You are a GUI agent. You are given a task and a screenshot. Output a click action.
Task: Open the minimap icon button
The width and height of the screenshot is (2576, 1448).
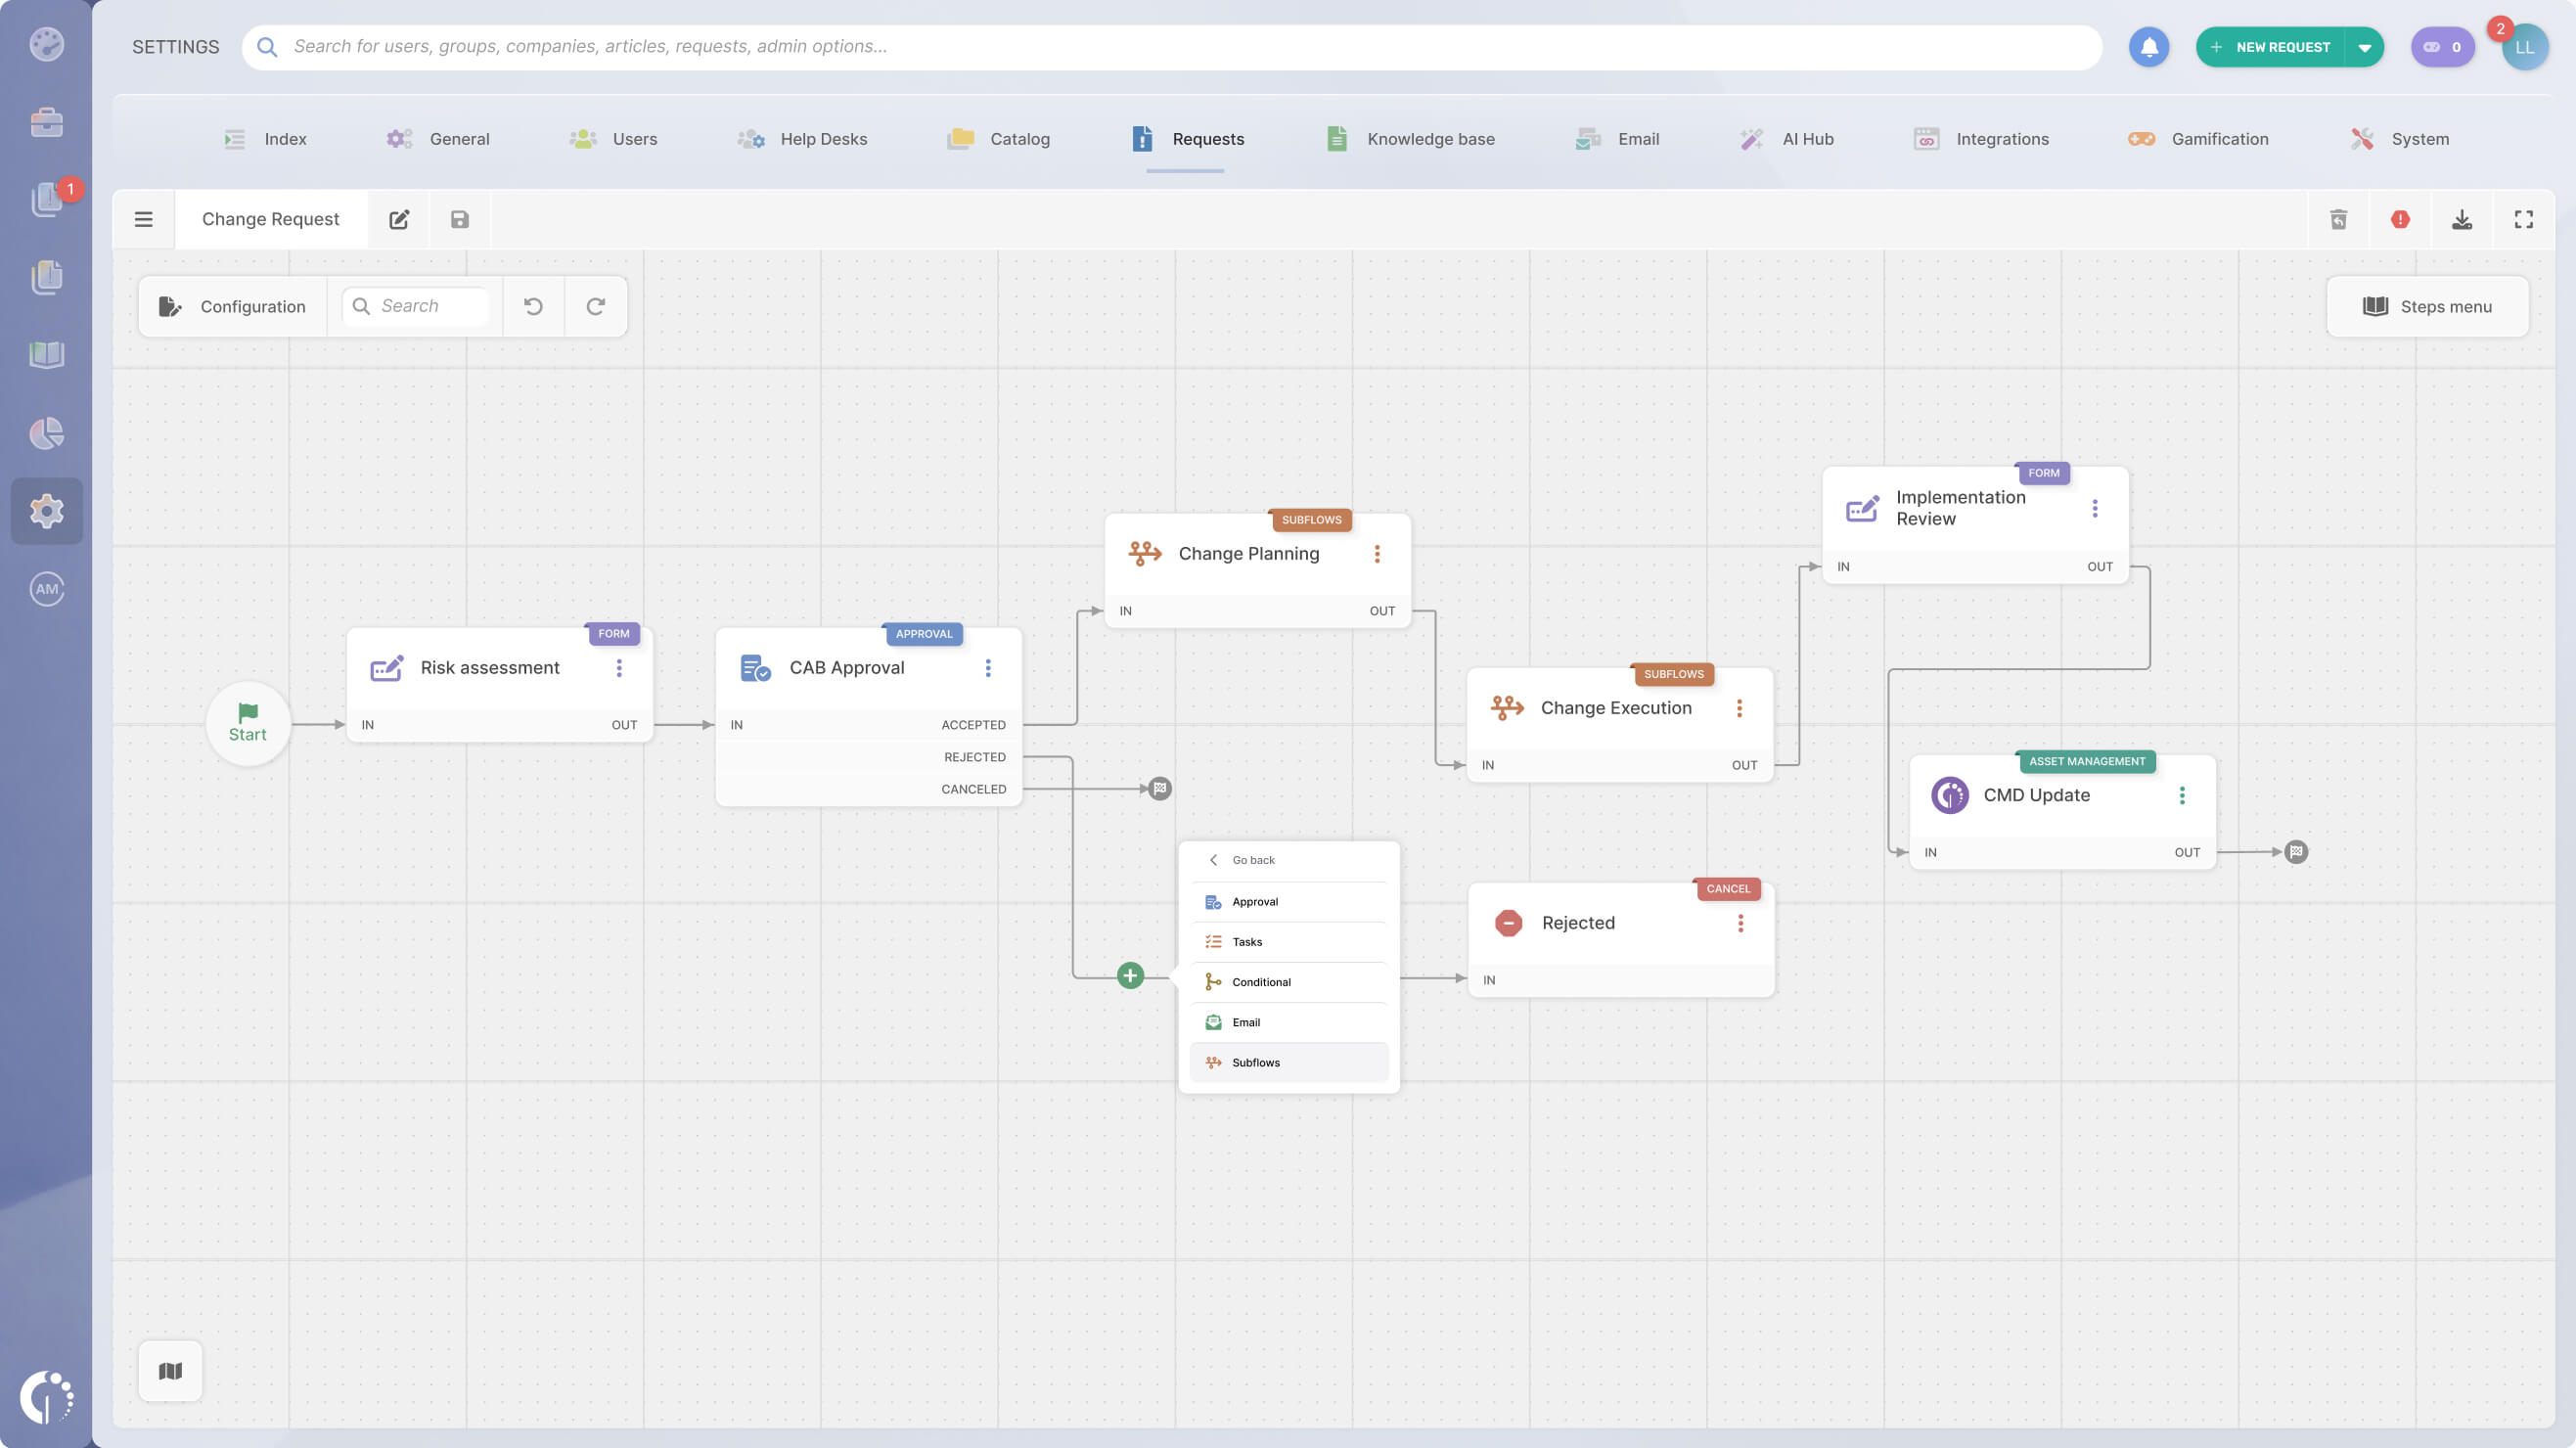click(x=170, y=1371)
